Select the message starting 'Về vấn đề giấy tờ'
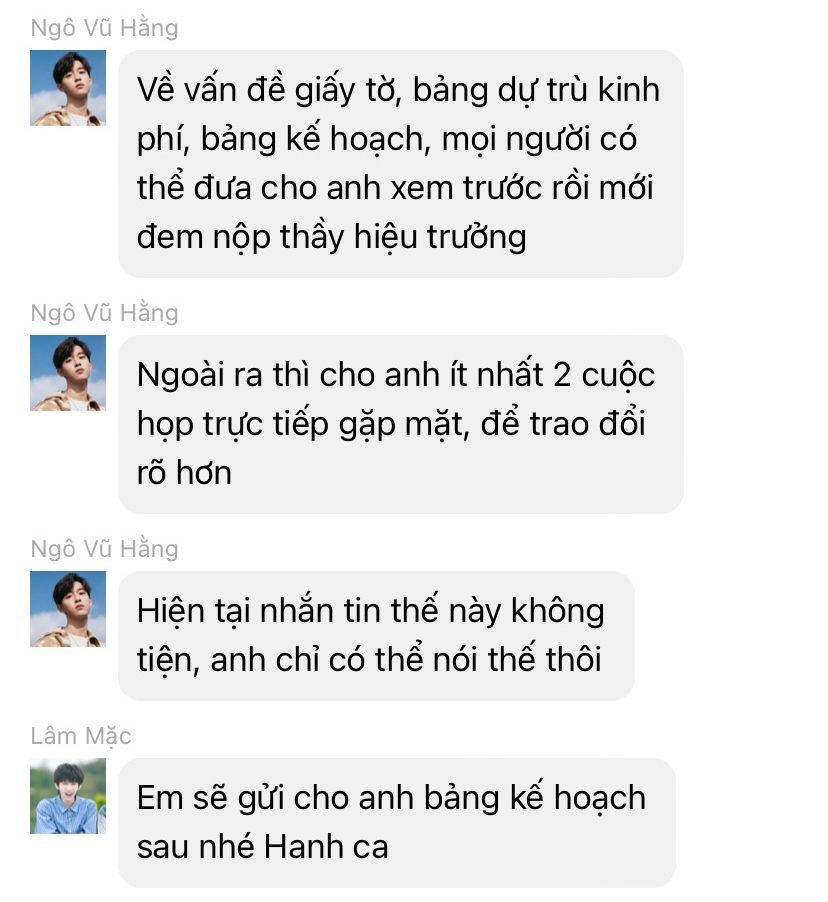 [x=400, y=164]
